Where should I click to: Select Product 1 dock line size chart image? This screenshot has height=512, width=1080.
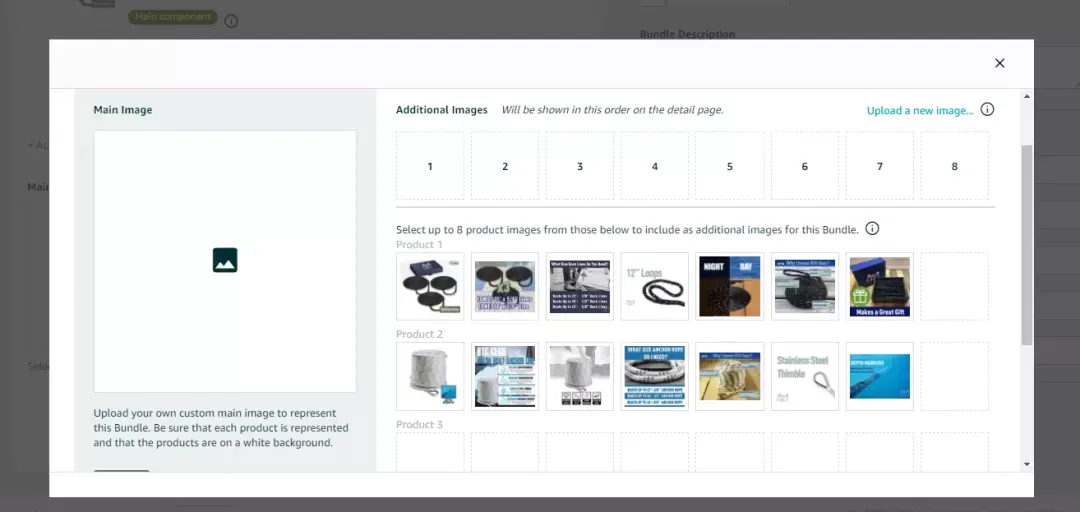click(x=579, y=287)
